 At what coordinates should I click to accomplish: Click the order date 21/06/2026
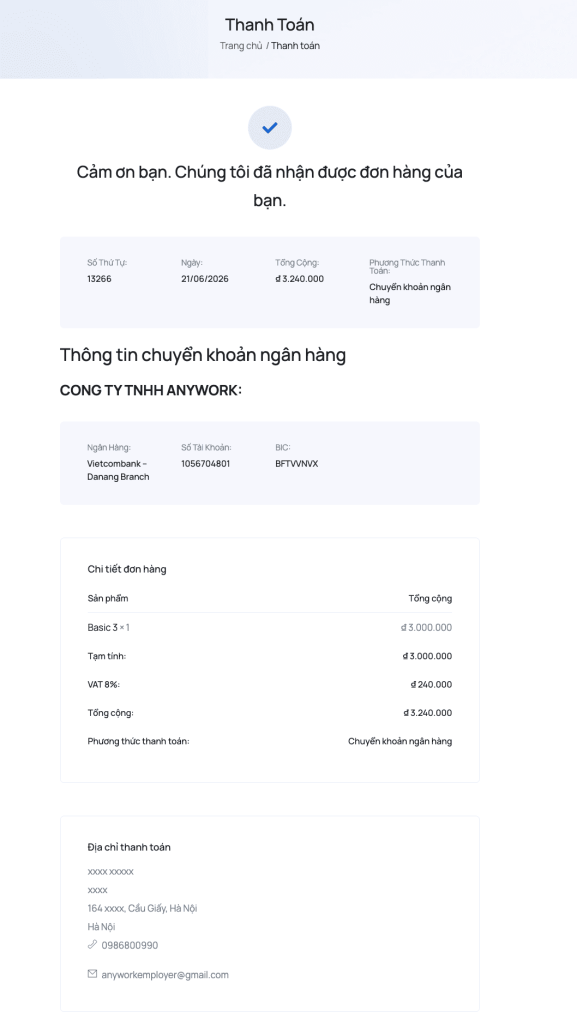point(205,279)
